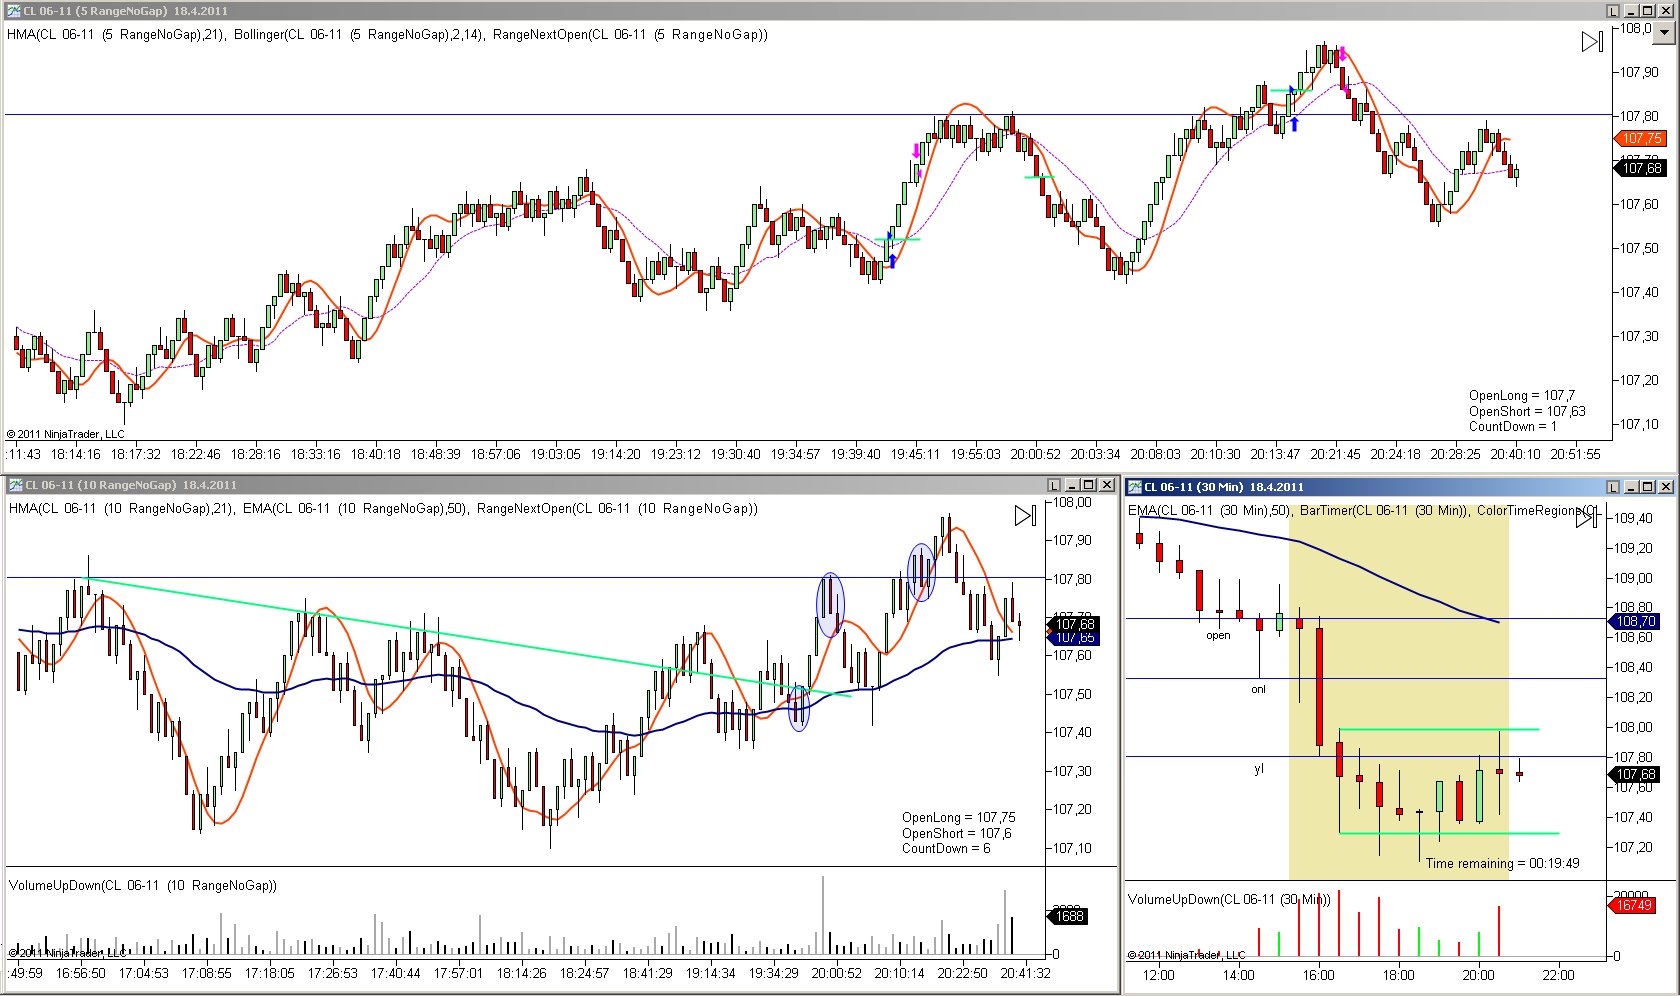Viewport: 1680px width, 996px height.
Task: Click the 1688 volume marker in 10 RangeNoGap chart
Action: point(1069,916)
